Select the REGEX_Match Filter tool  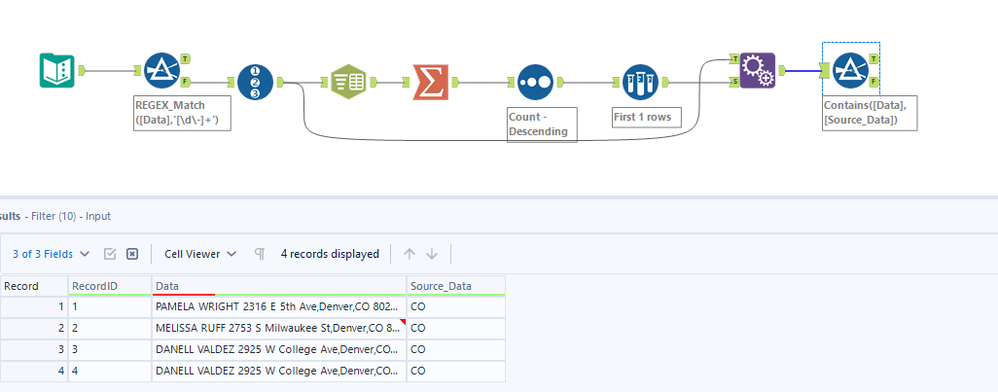point(162,70)
